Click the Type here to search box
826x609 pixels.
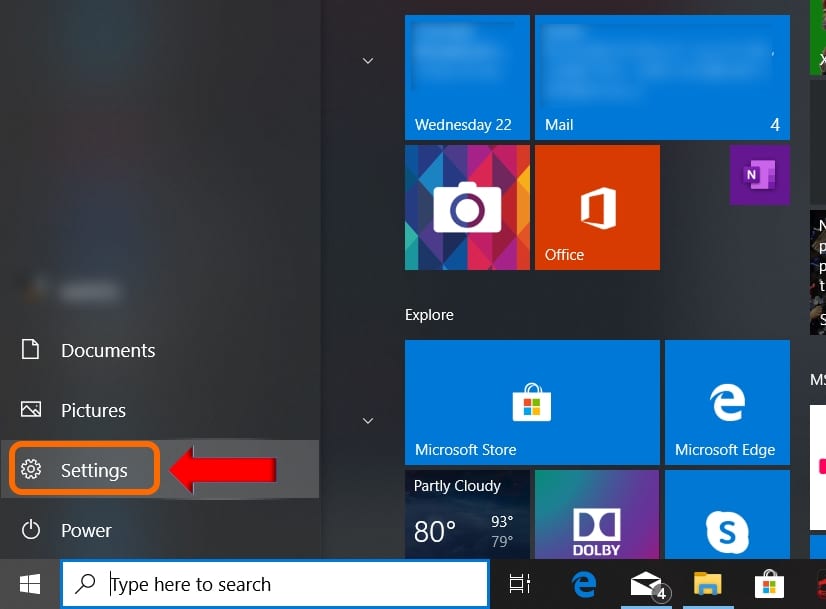[x=275, y=584]
